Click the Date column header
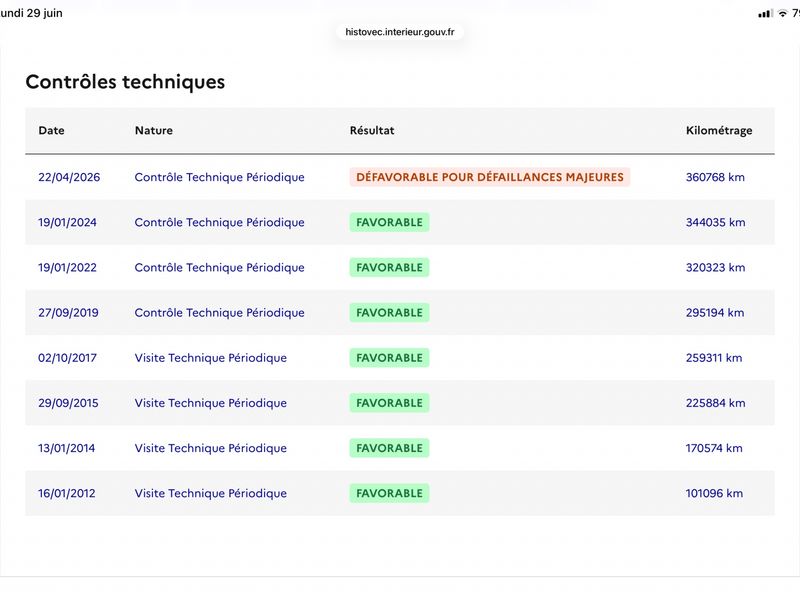 (52, 131)
